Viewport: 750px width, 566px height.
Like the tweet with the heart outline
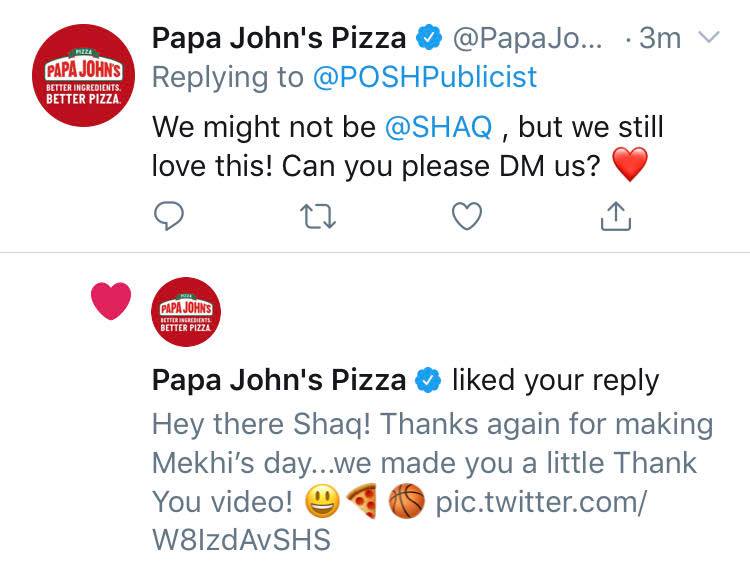pos(467,216)
